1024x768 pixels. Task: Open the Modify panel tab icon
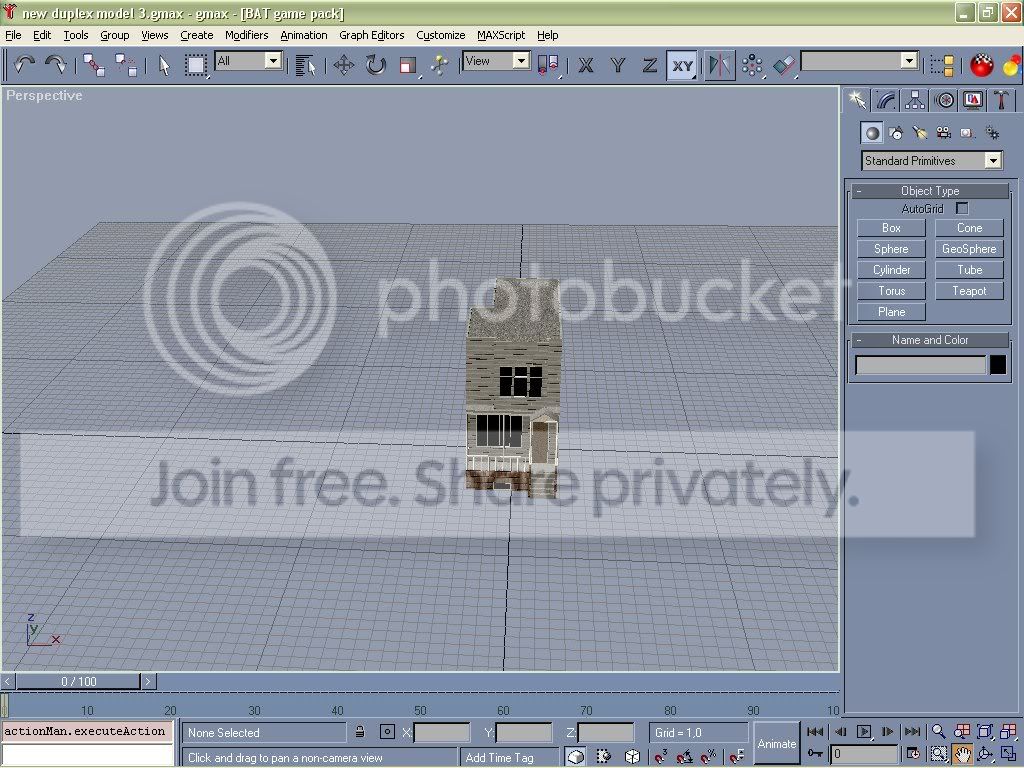pos(886,100)
